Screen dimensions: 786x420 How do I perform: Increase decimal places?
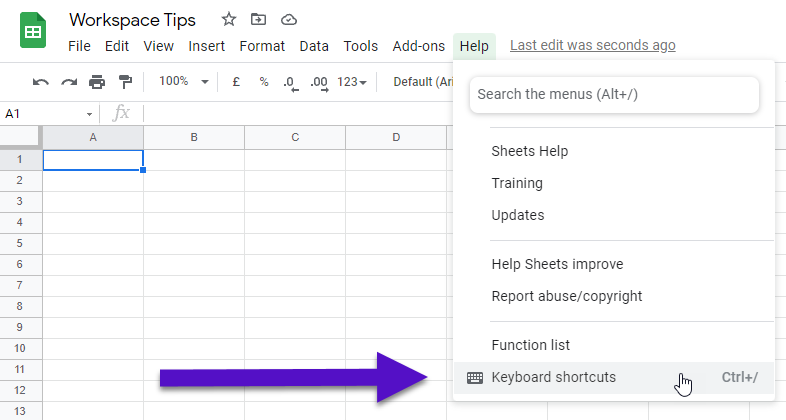(319, 83)
